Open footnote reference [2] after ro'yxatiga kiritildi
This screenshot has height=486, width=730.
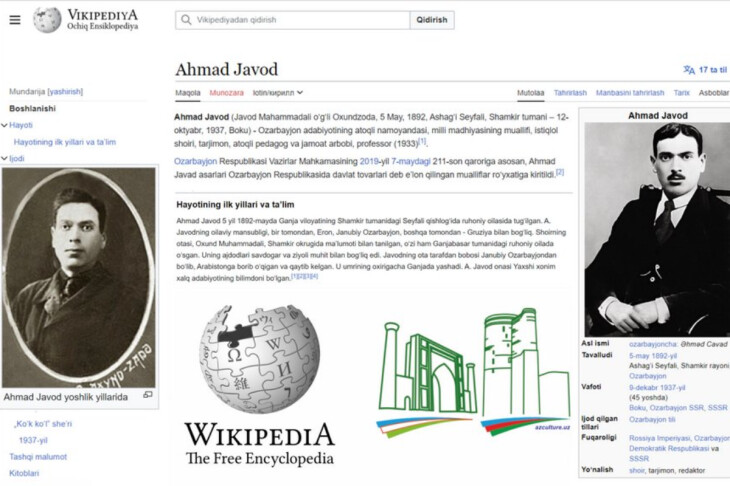(x=560, y=172)
